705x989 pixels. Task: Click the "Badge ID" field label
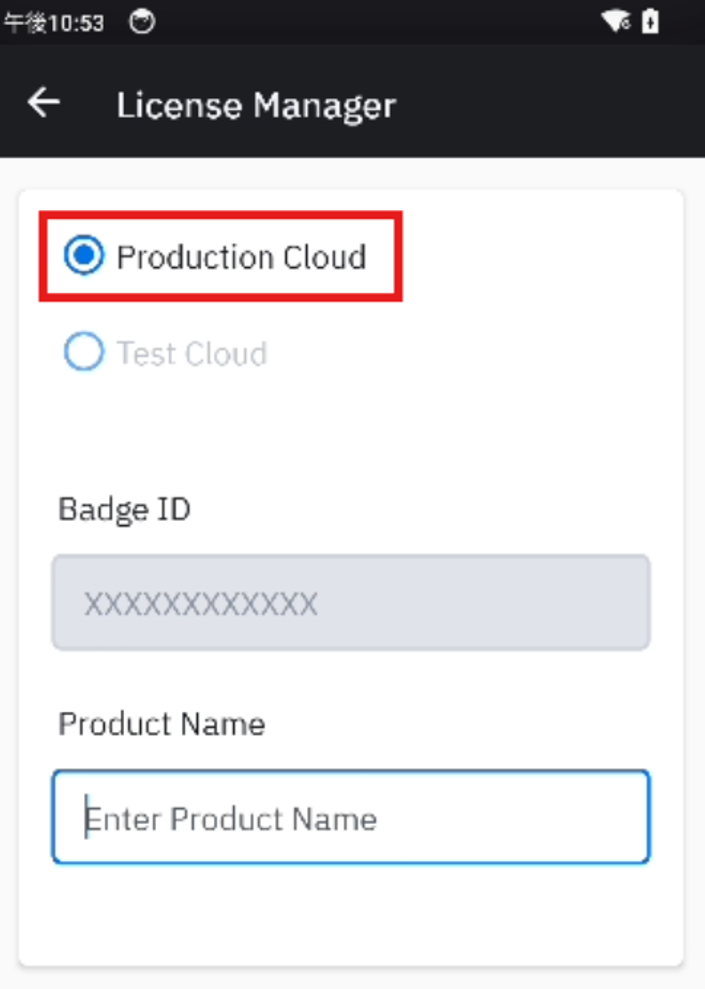point(124,509)
